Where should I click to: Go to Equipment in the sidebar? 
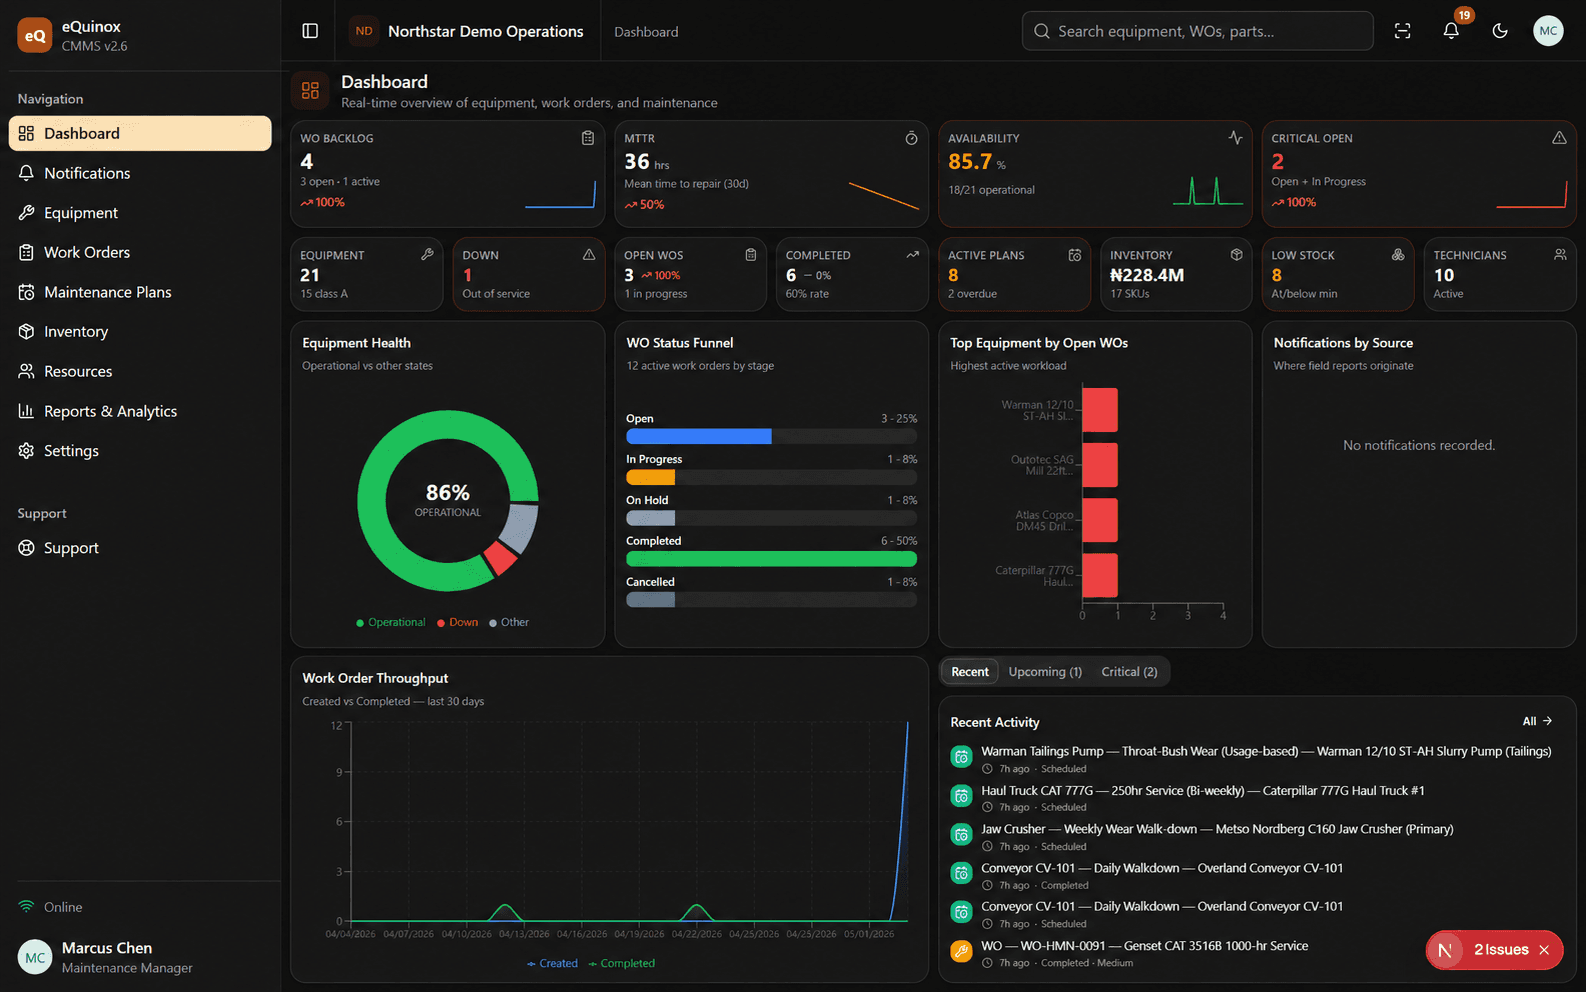click(140, 213)
